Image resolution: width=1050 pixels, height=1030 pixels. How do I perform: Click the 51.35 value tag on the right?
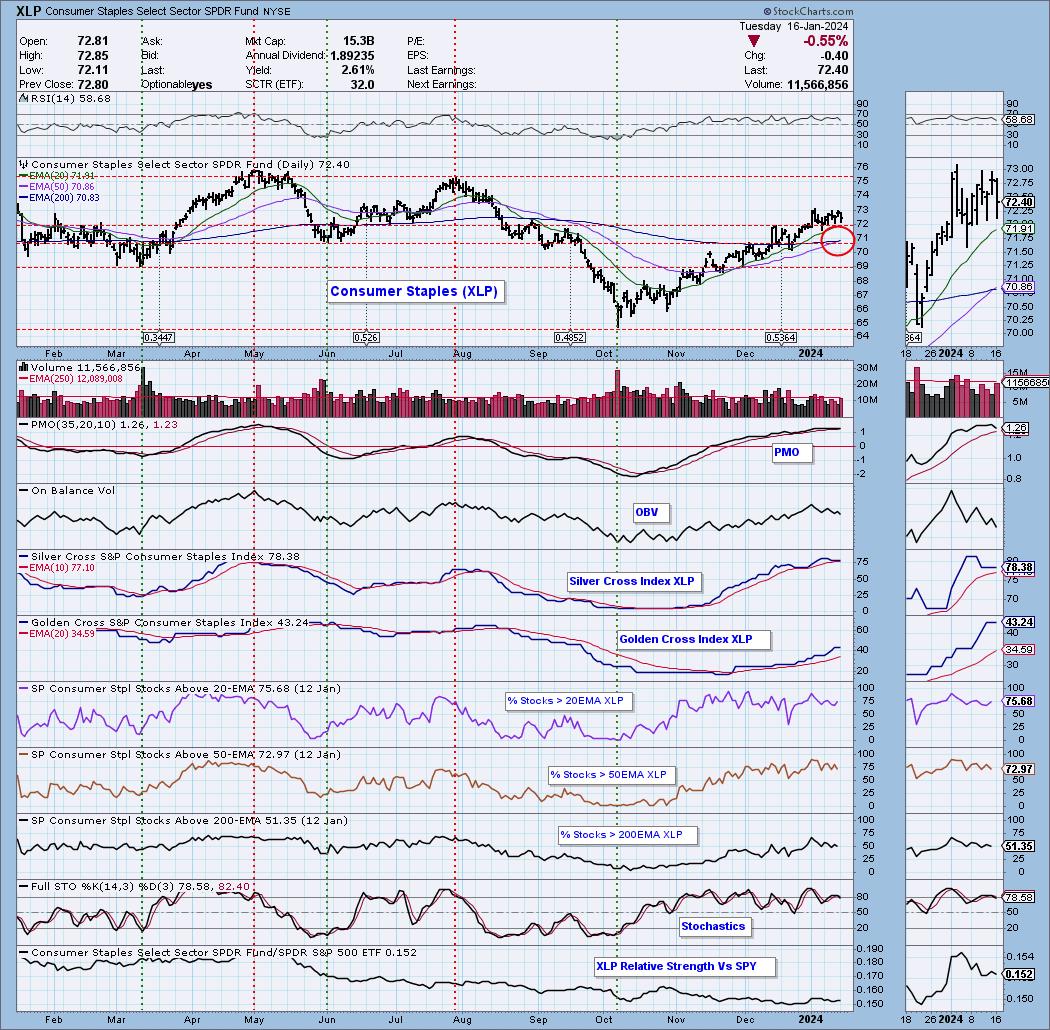coord(1019,847)
